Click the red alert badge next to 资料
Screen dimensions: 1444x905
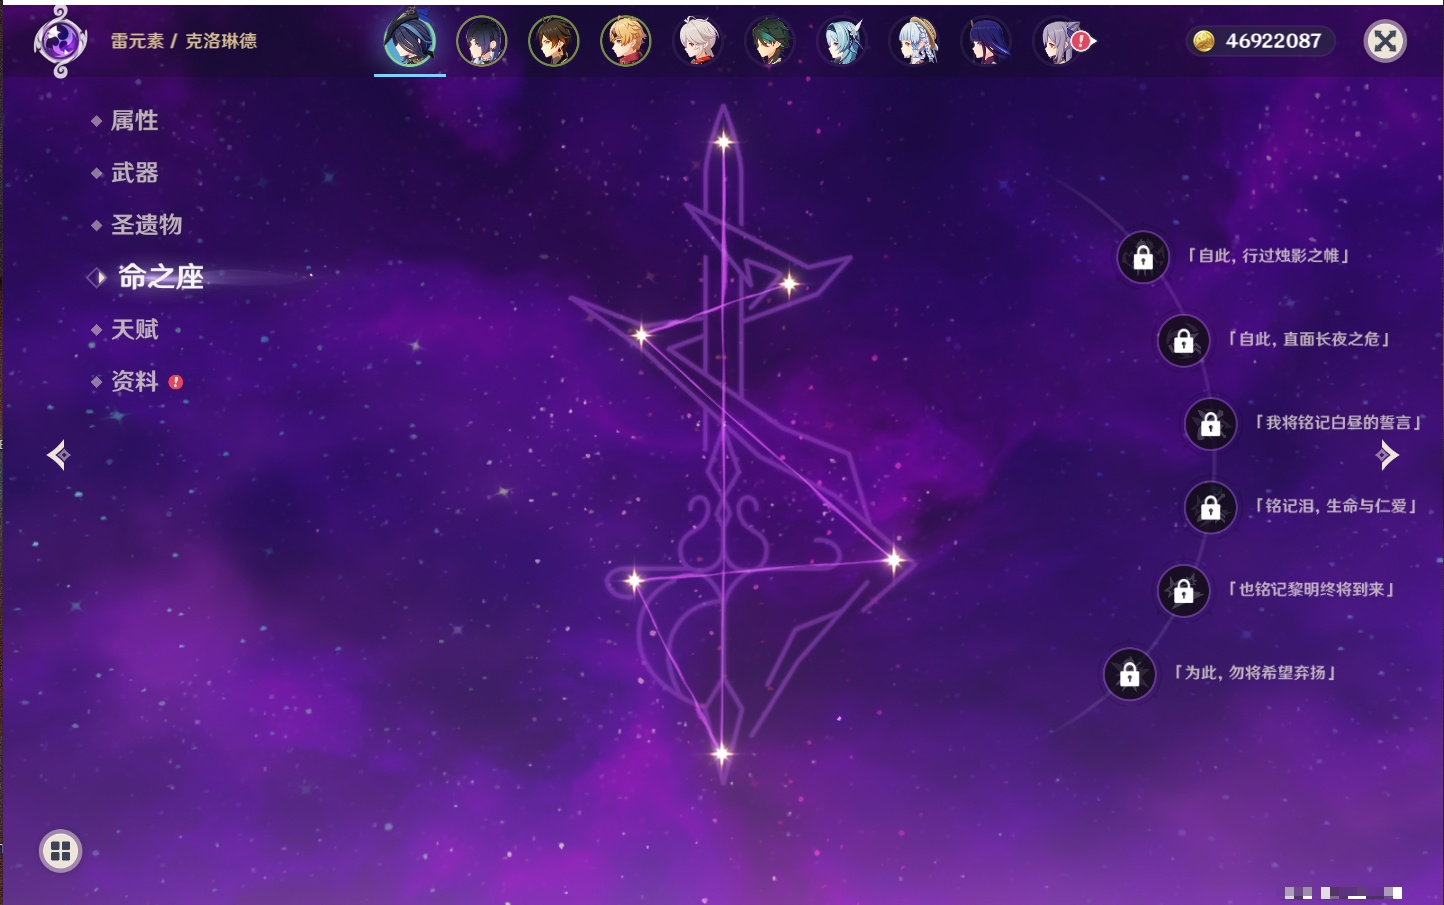click(x=176, y=382)
